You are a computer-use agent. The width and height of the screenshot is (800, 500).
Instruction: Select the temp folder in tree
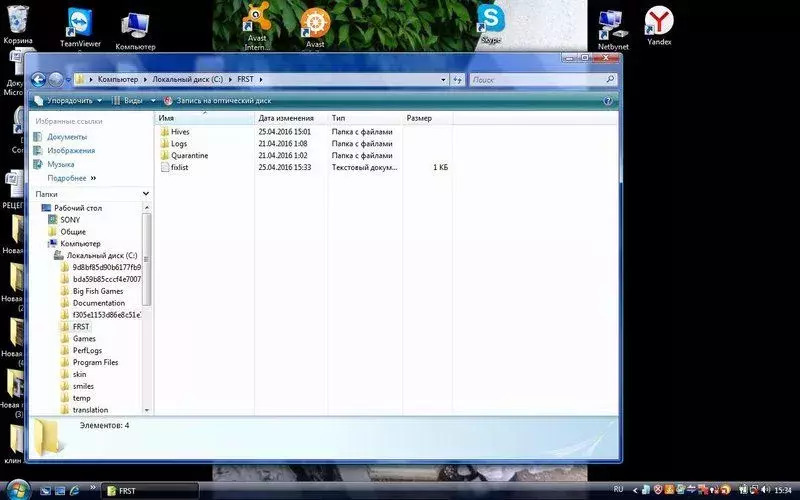point(81,398)
